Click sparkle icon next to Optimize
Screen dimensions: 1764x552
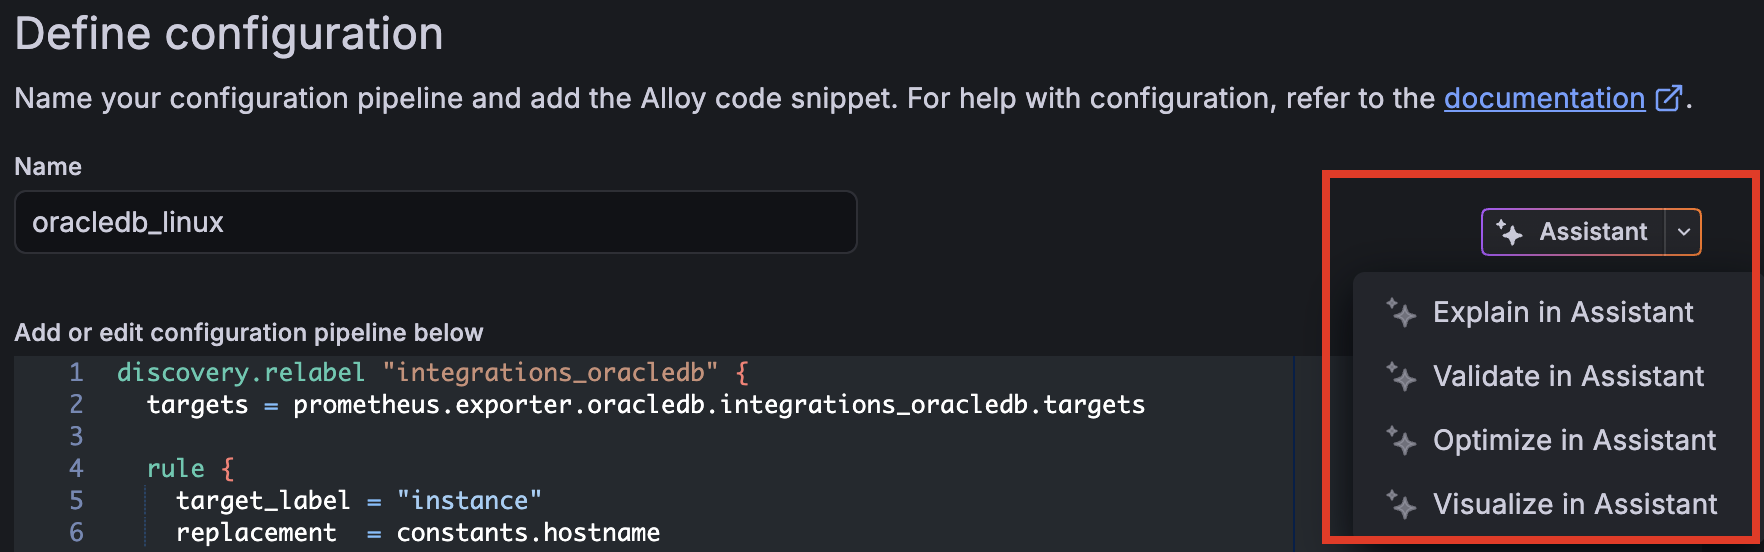(x=1401, y=440)
